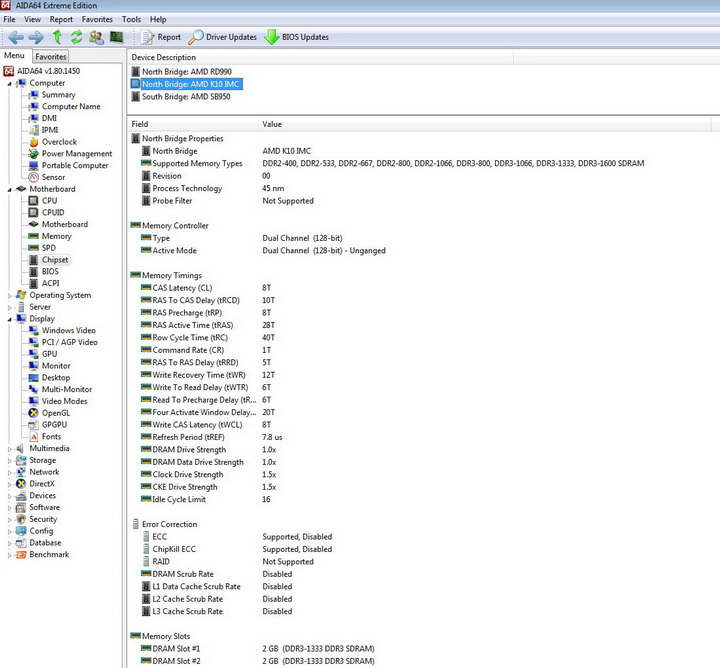720x668 pixels.
Task: Click the CPUID chip icon
Action: [34, 213]
